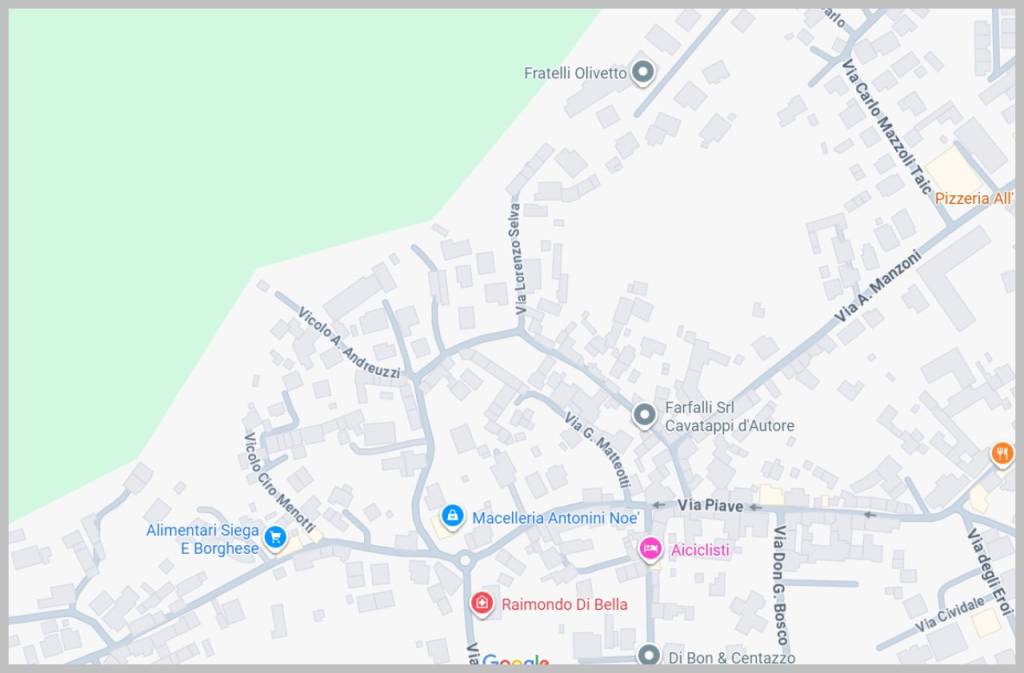The image size is (1024, 673).
Task: Click the Via A. Manzoni road label
Action: click(x=877, y=285)
